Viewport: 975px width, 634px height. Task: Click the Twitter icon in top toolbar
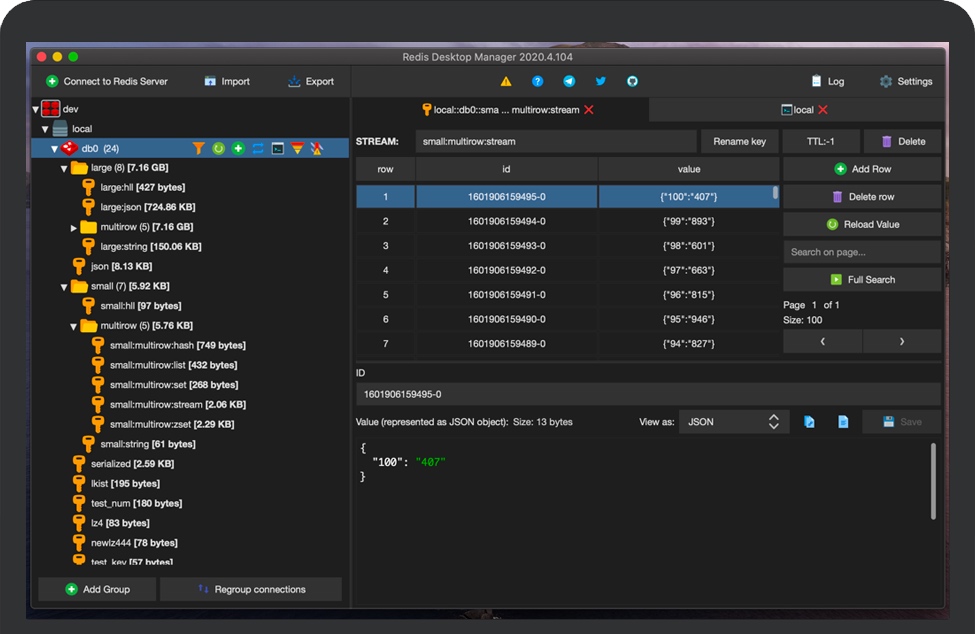pos(601,82)
